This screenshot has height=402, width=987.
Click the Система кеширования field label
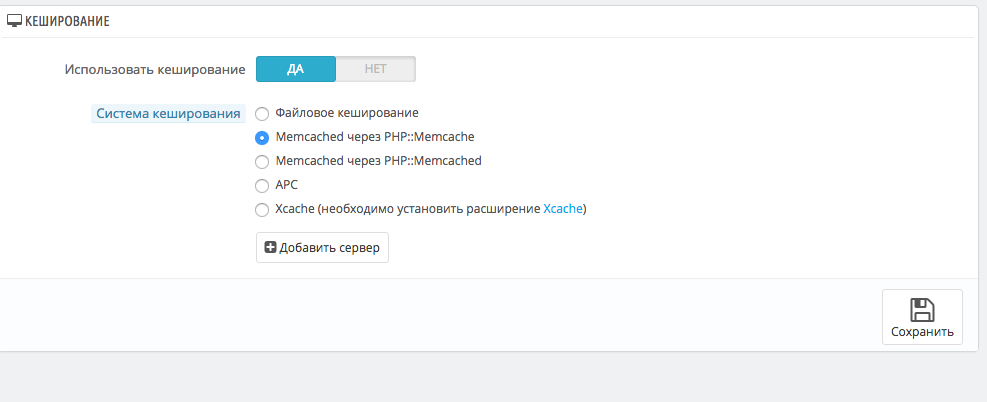tap(168, 114)
